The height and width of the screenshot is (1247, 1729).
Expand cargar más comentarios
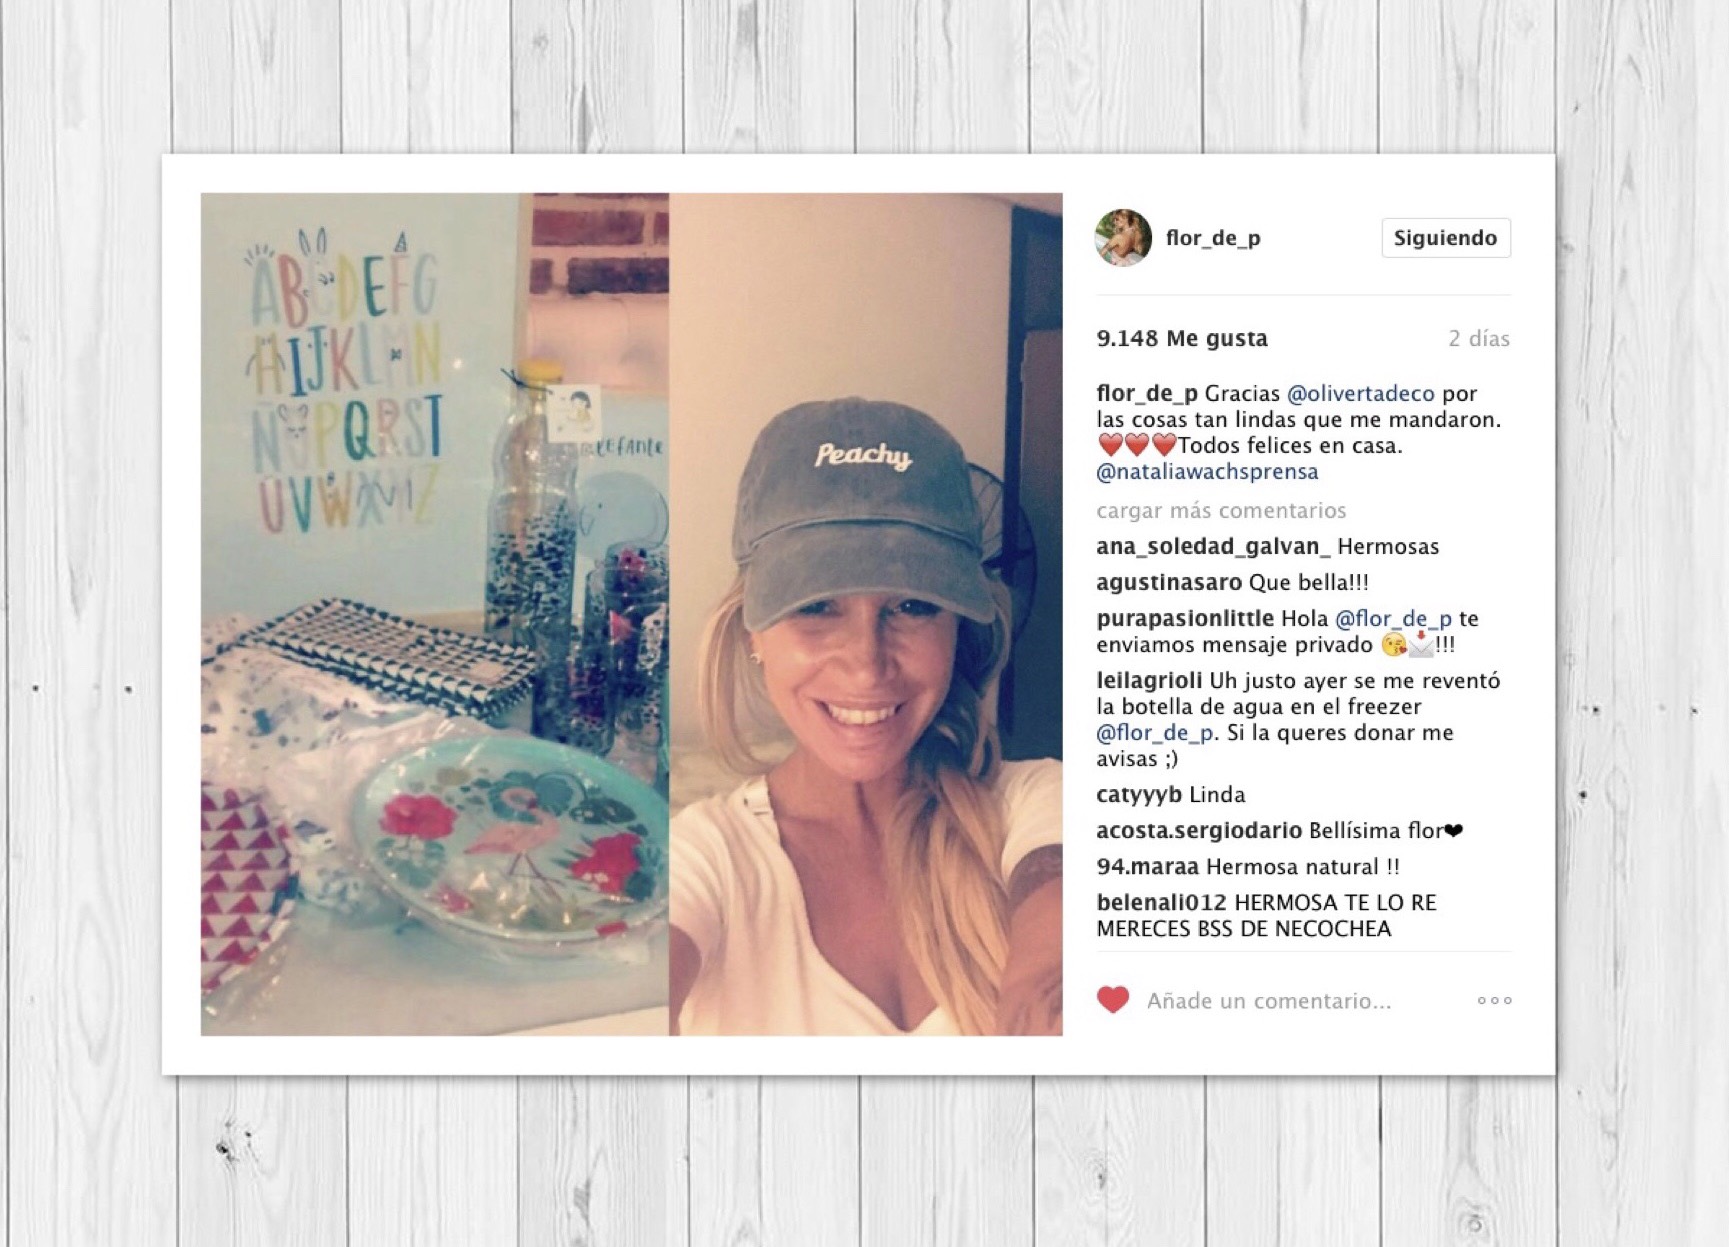coord(1221,510)
